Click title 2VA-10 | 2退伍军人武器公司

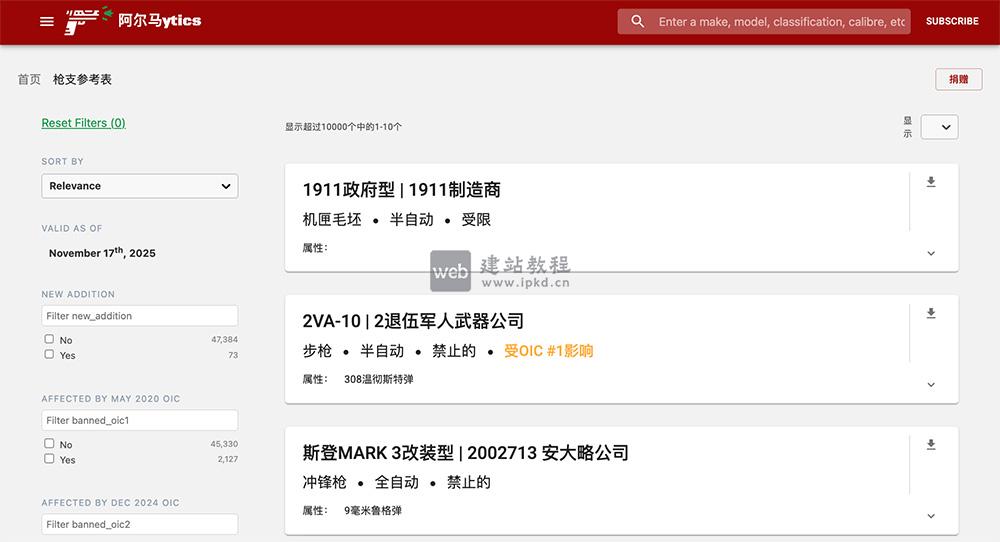click(x=413, y=321)
